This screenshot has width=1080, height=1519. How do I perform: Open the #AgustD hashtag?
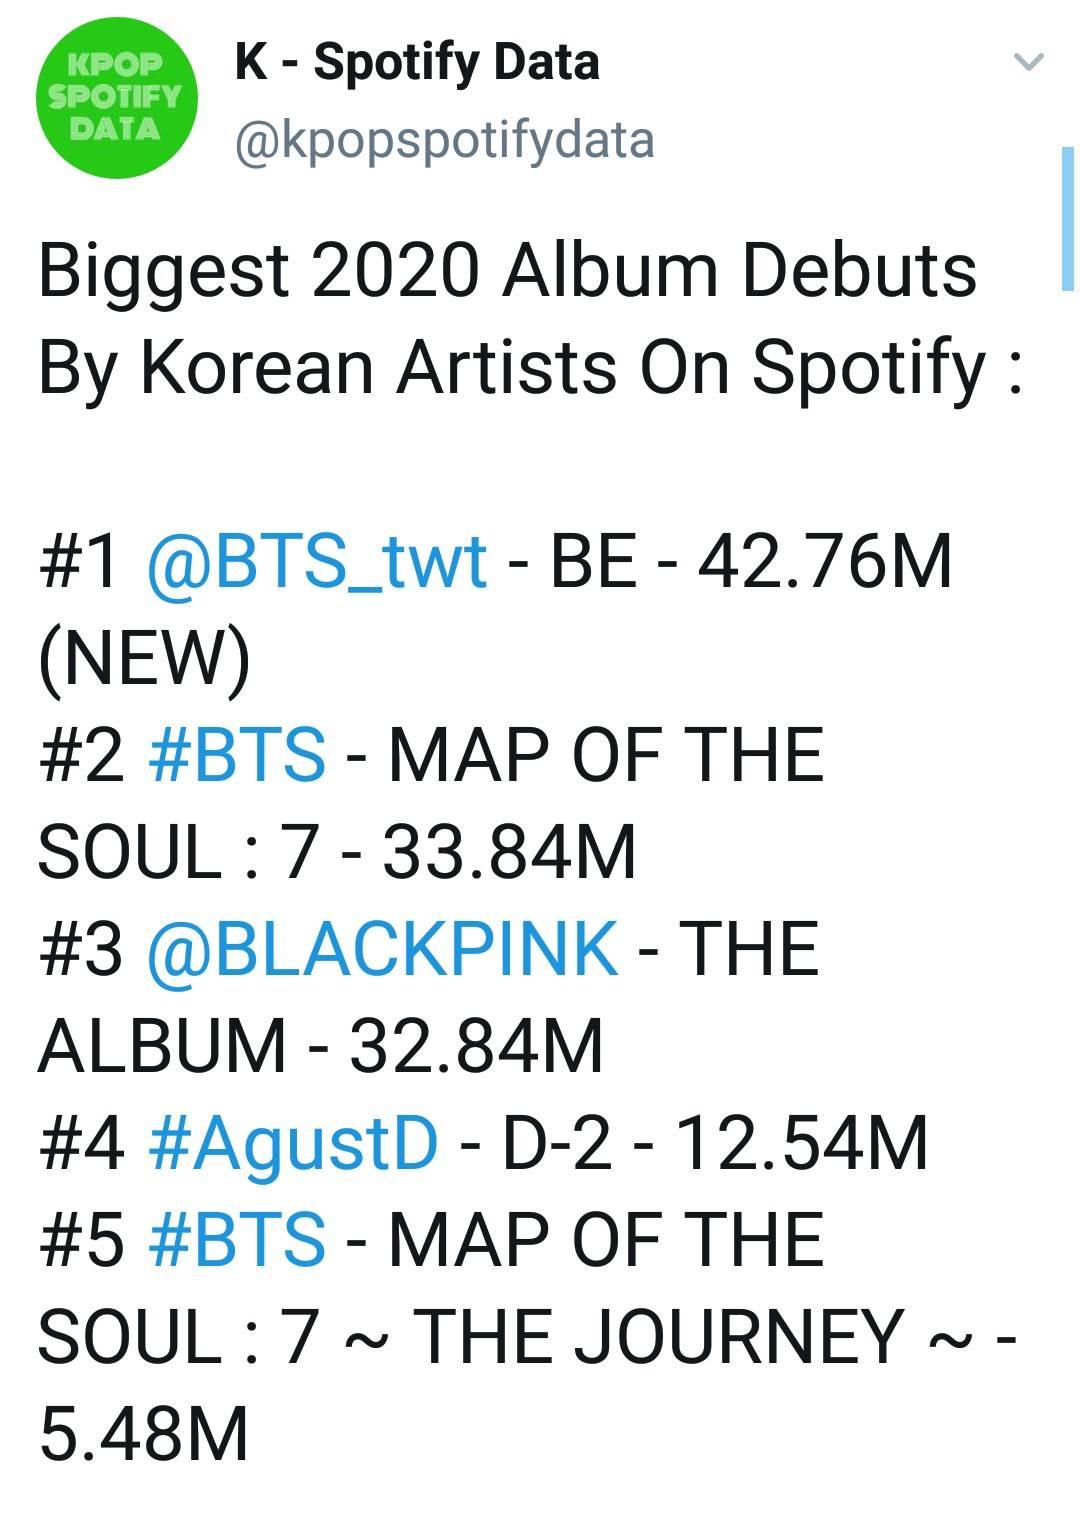point(293,1144)
